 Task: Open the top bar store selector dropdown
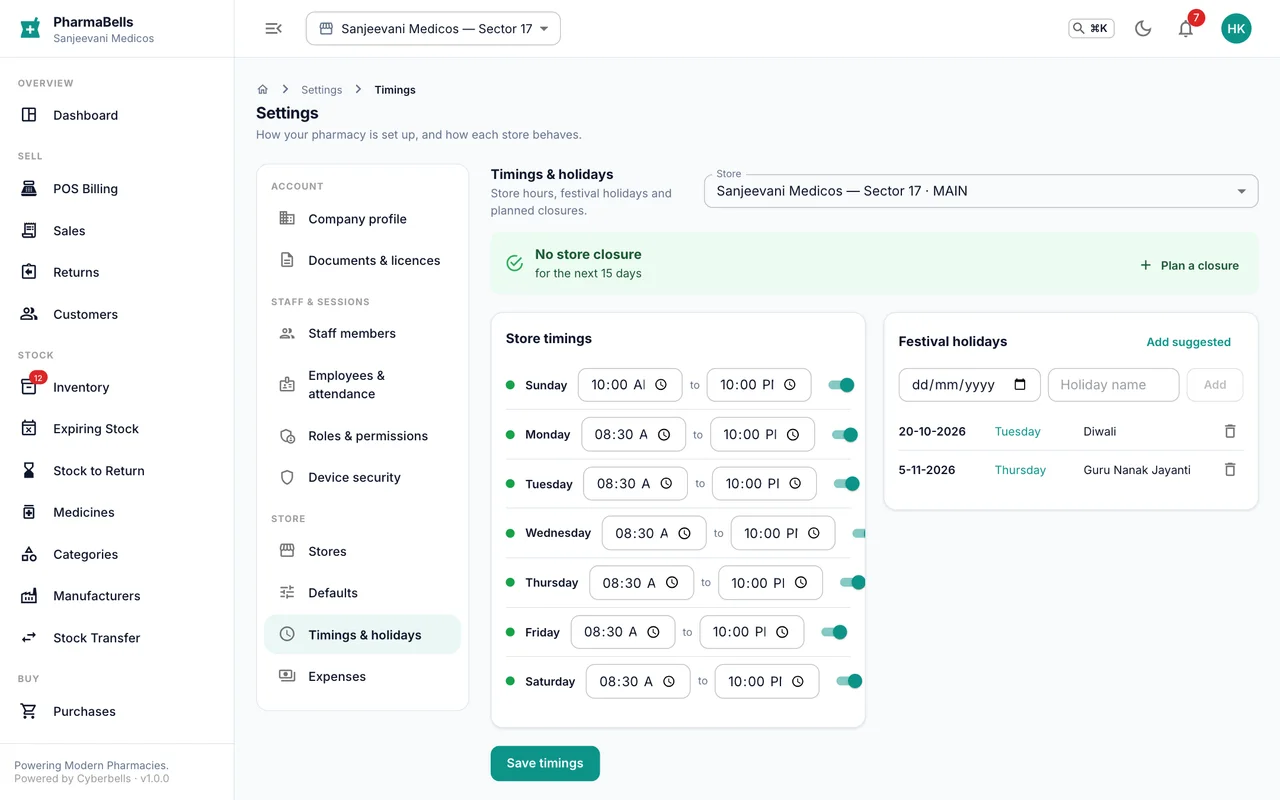433,29
